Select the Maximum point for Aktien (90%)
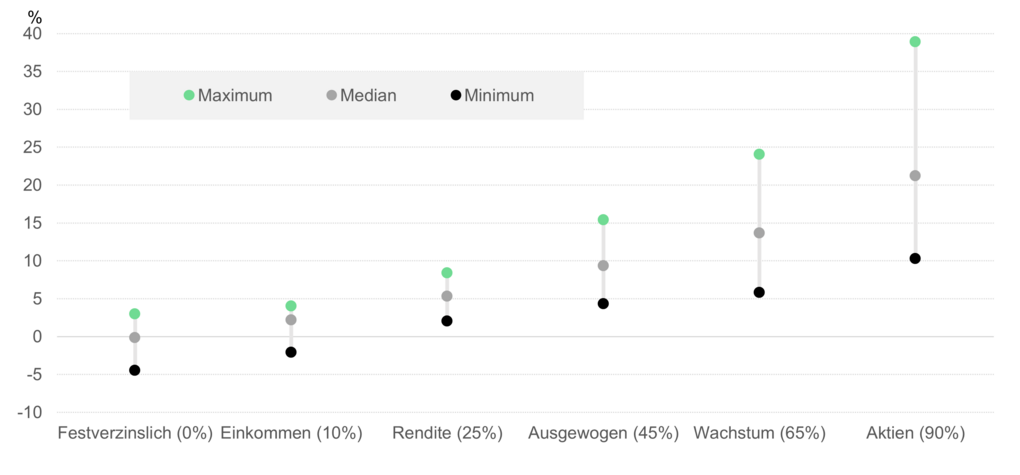The width and height of the screenshot is (1020, 475). click(x=915, y=42)
